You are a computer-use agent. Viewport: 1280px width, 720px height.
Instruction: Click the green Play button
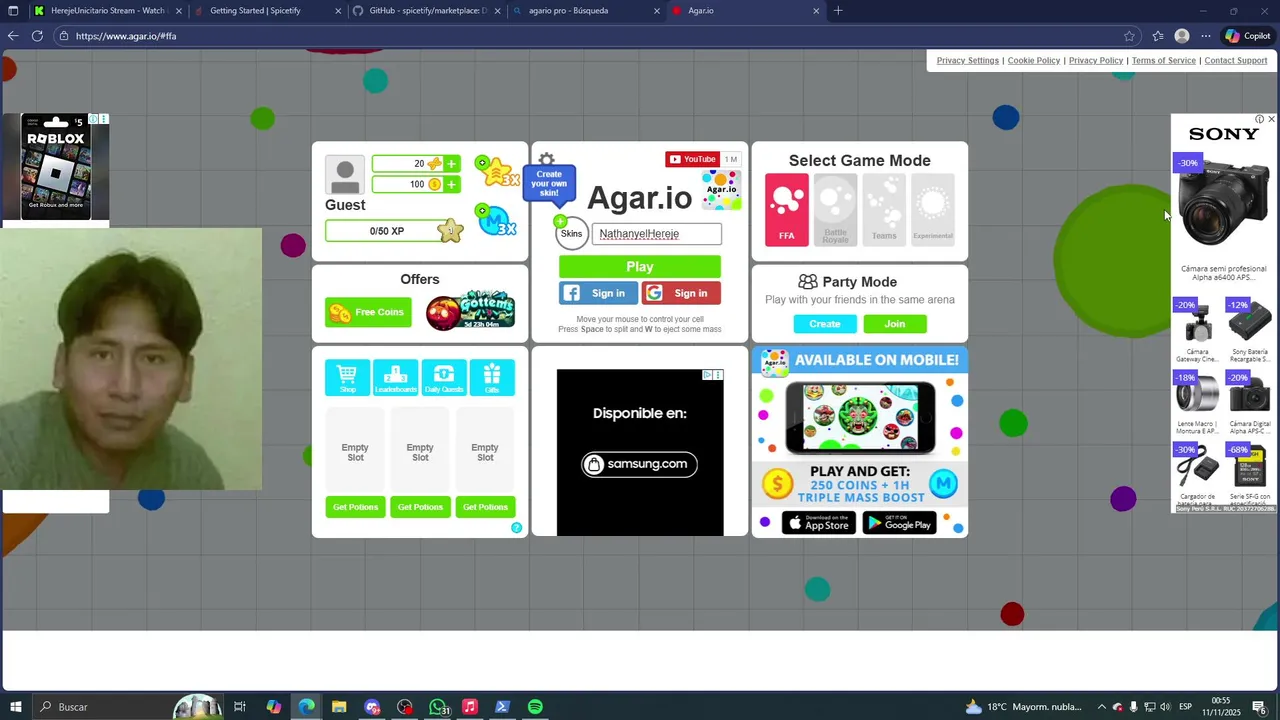pos(640,267)
